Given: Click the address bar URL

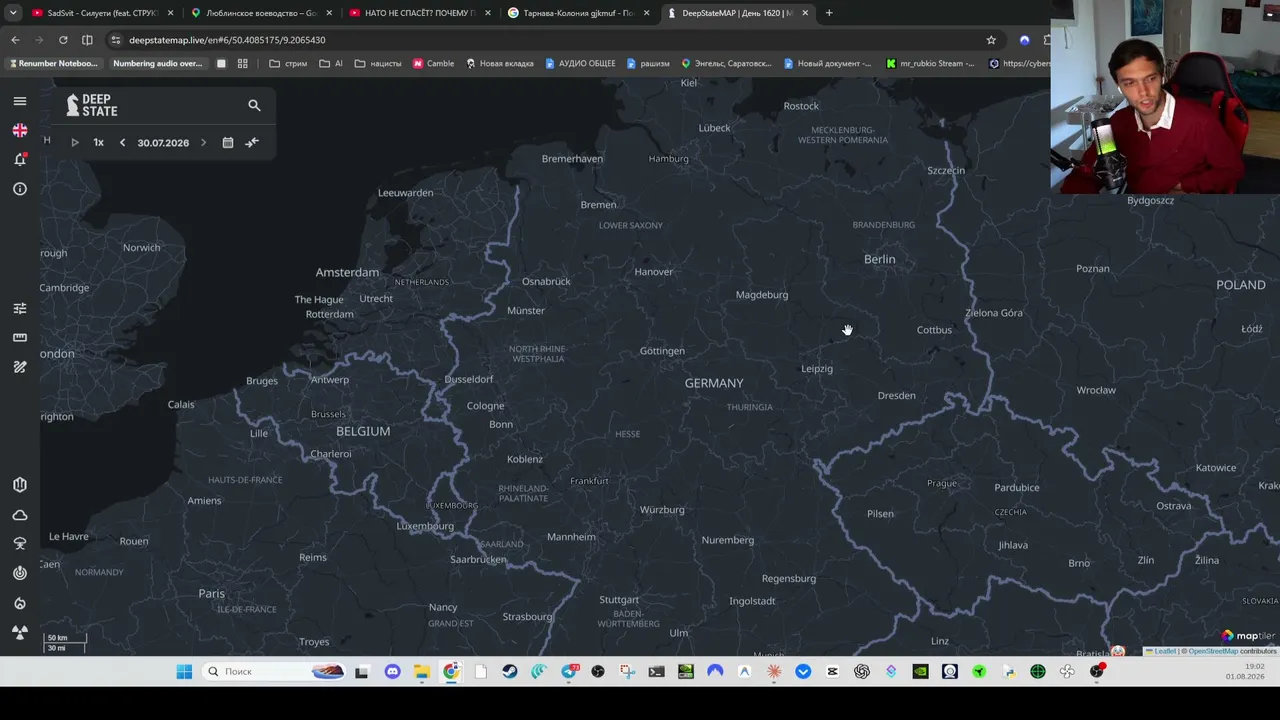Looking at the screenshot, I should click(x=227, y=40).
